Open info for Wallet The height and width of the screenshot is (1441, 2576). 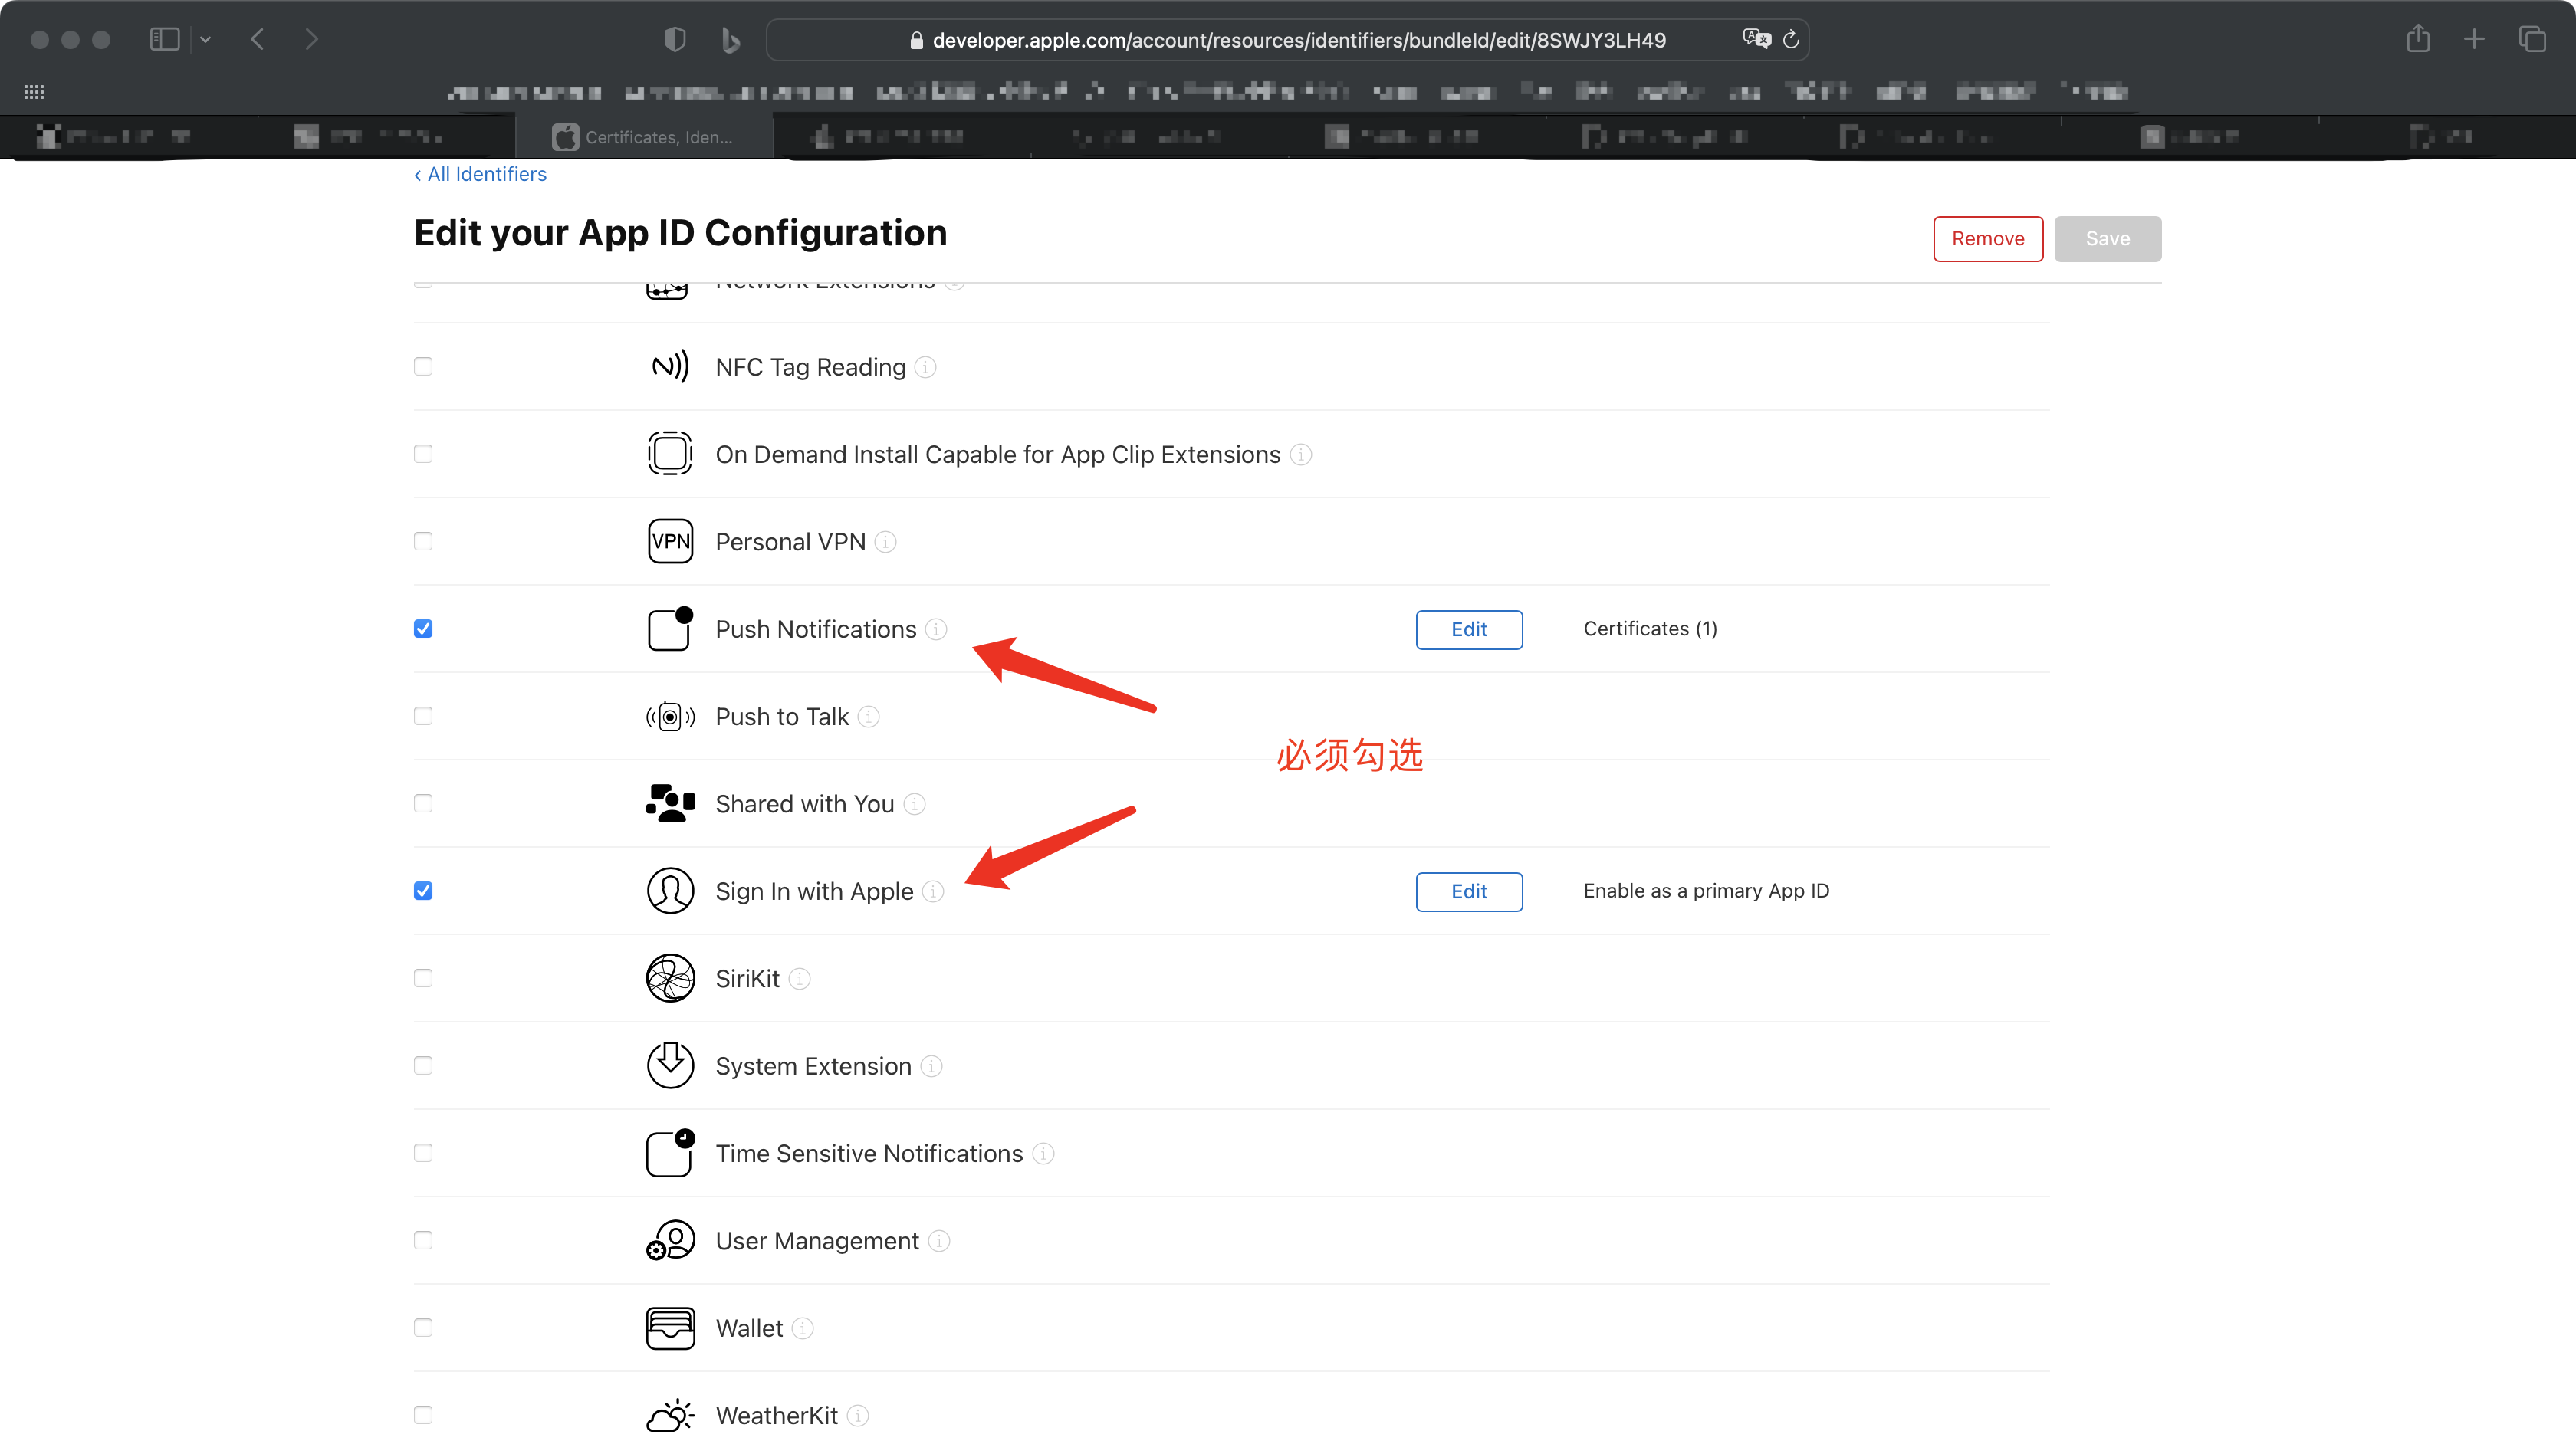pos(803,1328)
